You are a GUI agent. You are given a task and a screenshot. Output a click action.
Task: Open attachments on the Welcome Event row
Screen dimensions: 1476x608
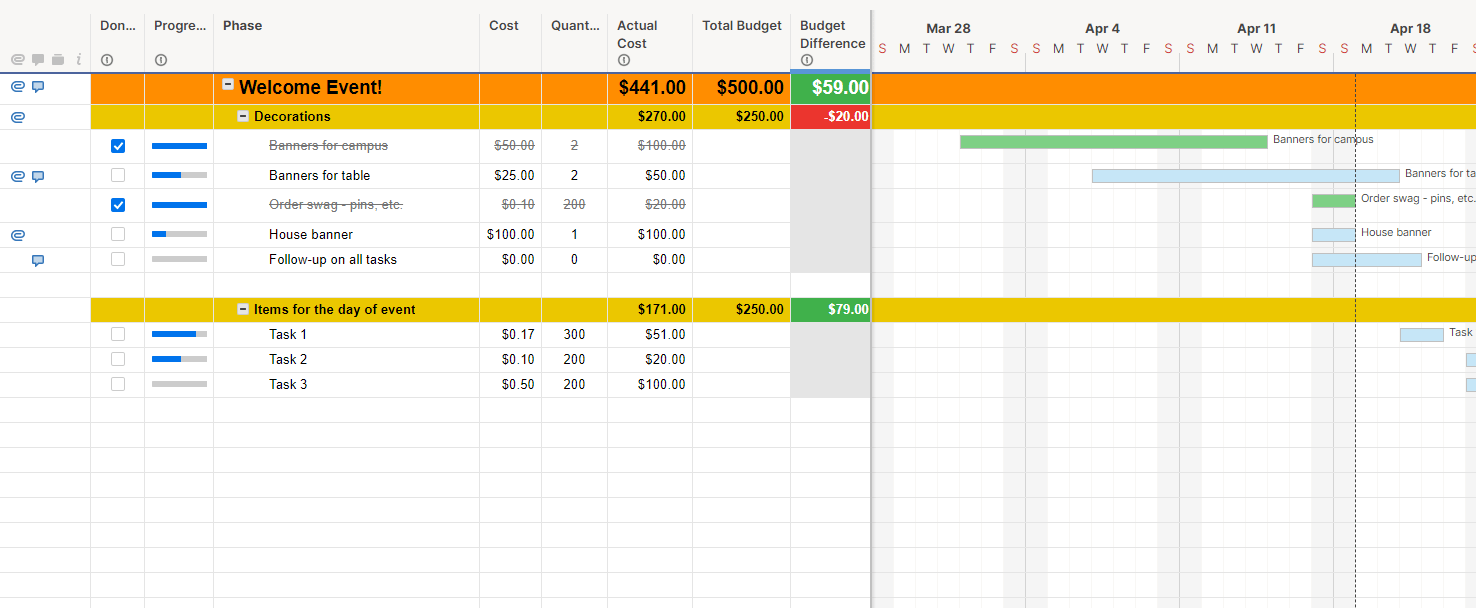coord(17,87)
